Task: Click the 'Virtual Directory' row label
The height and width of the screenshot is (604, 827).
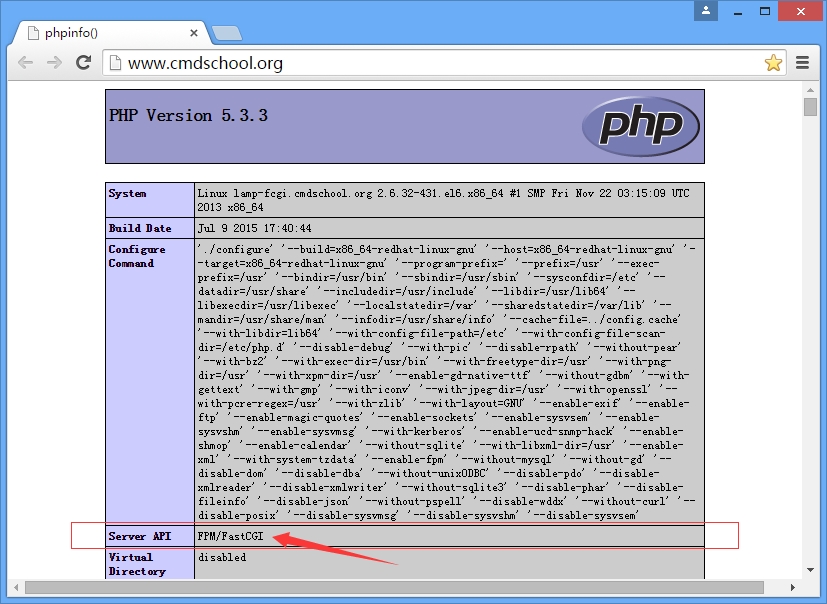Action: [137, 564]
